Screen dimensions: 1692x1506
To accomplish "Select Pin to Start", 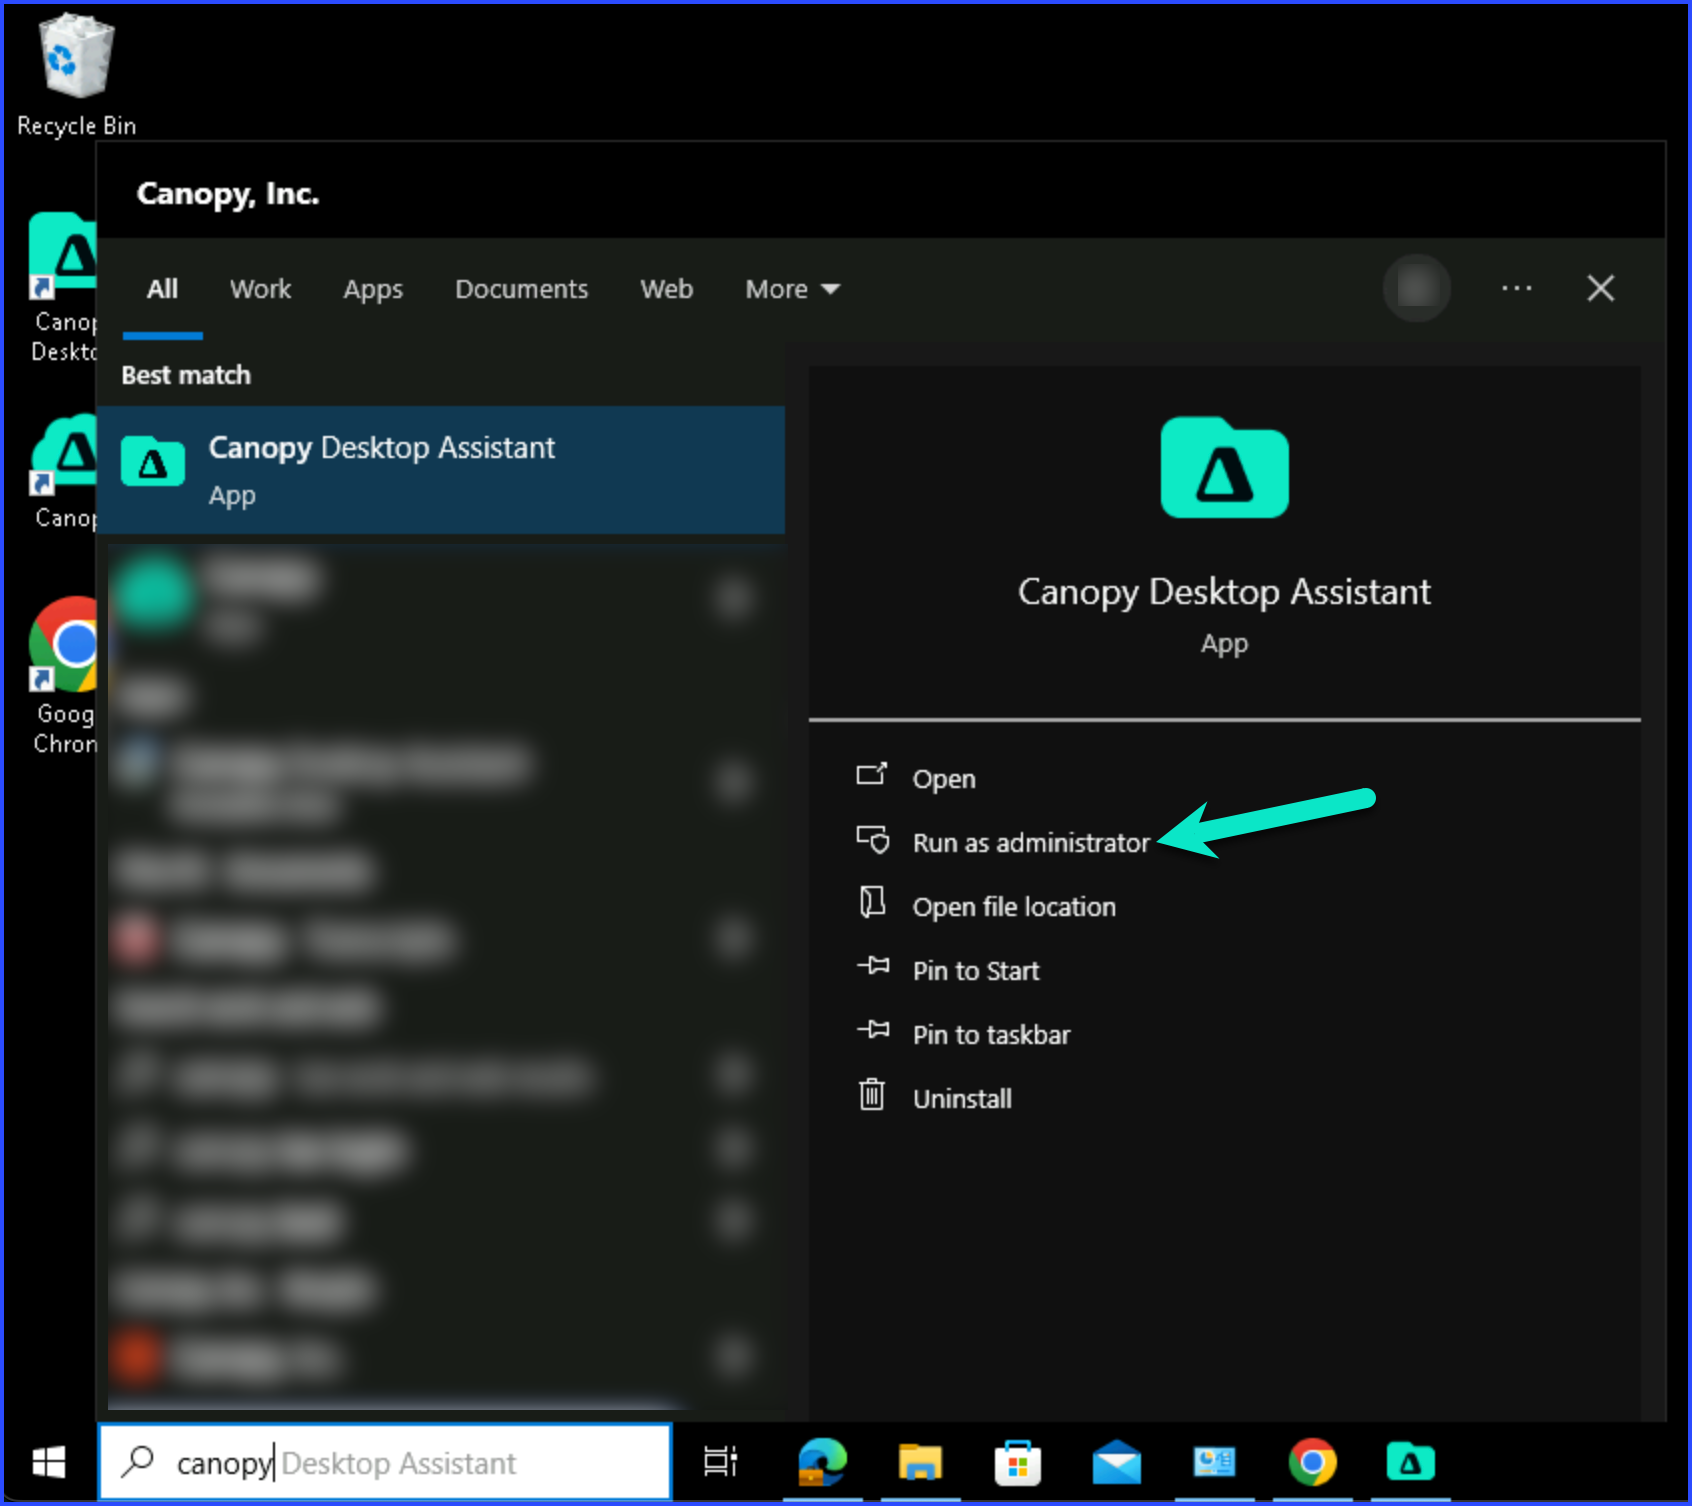I will tap(976, 971).
